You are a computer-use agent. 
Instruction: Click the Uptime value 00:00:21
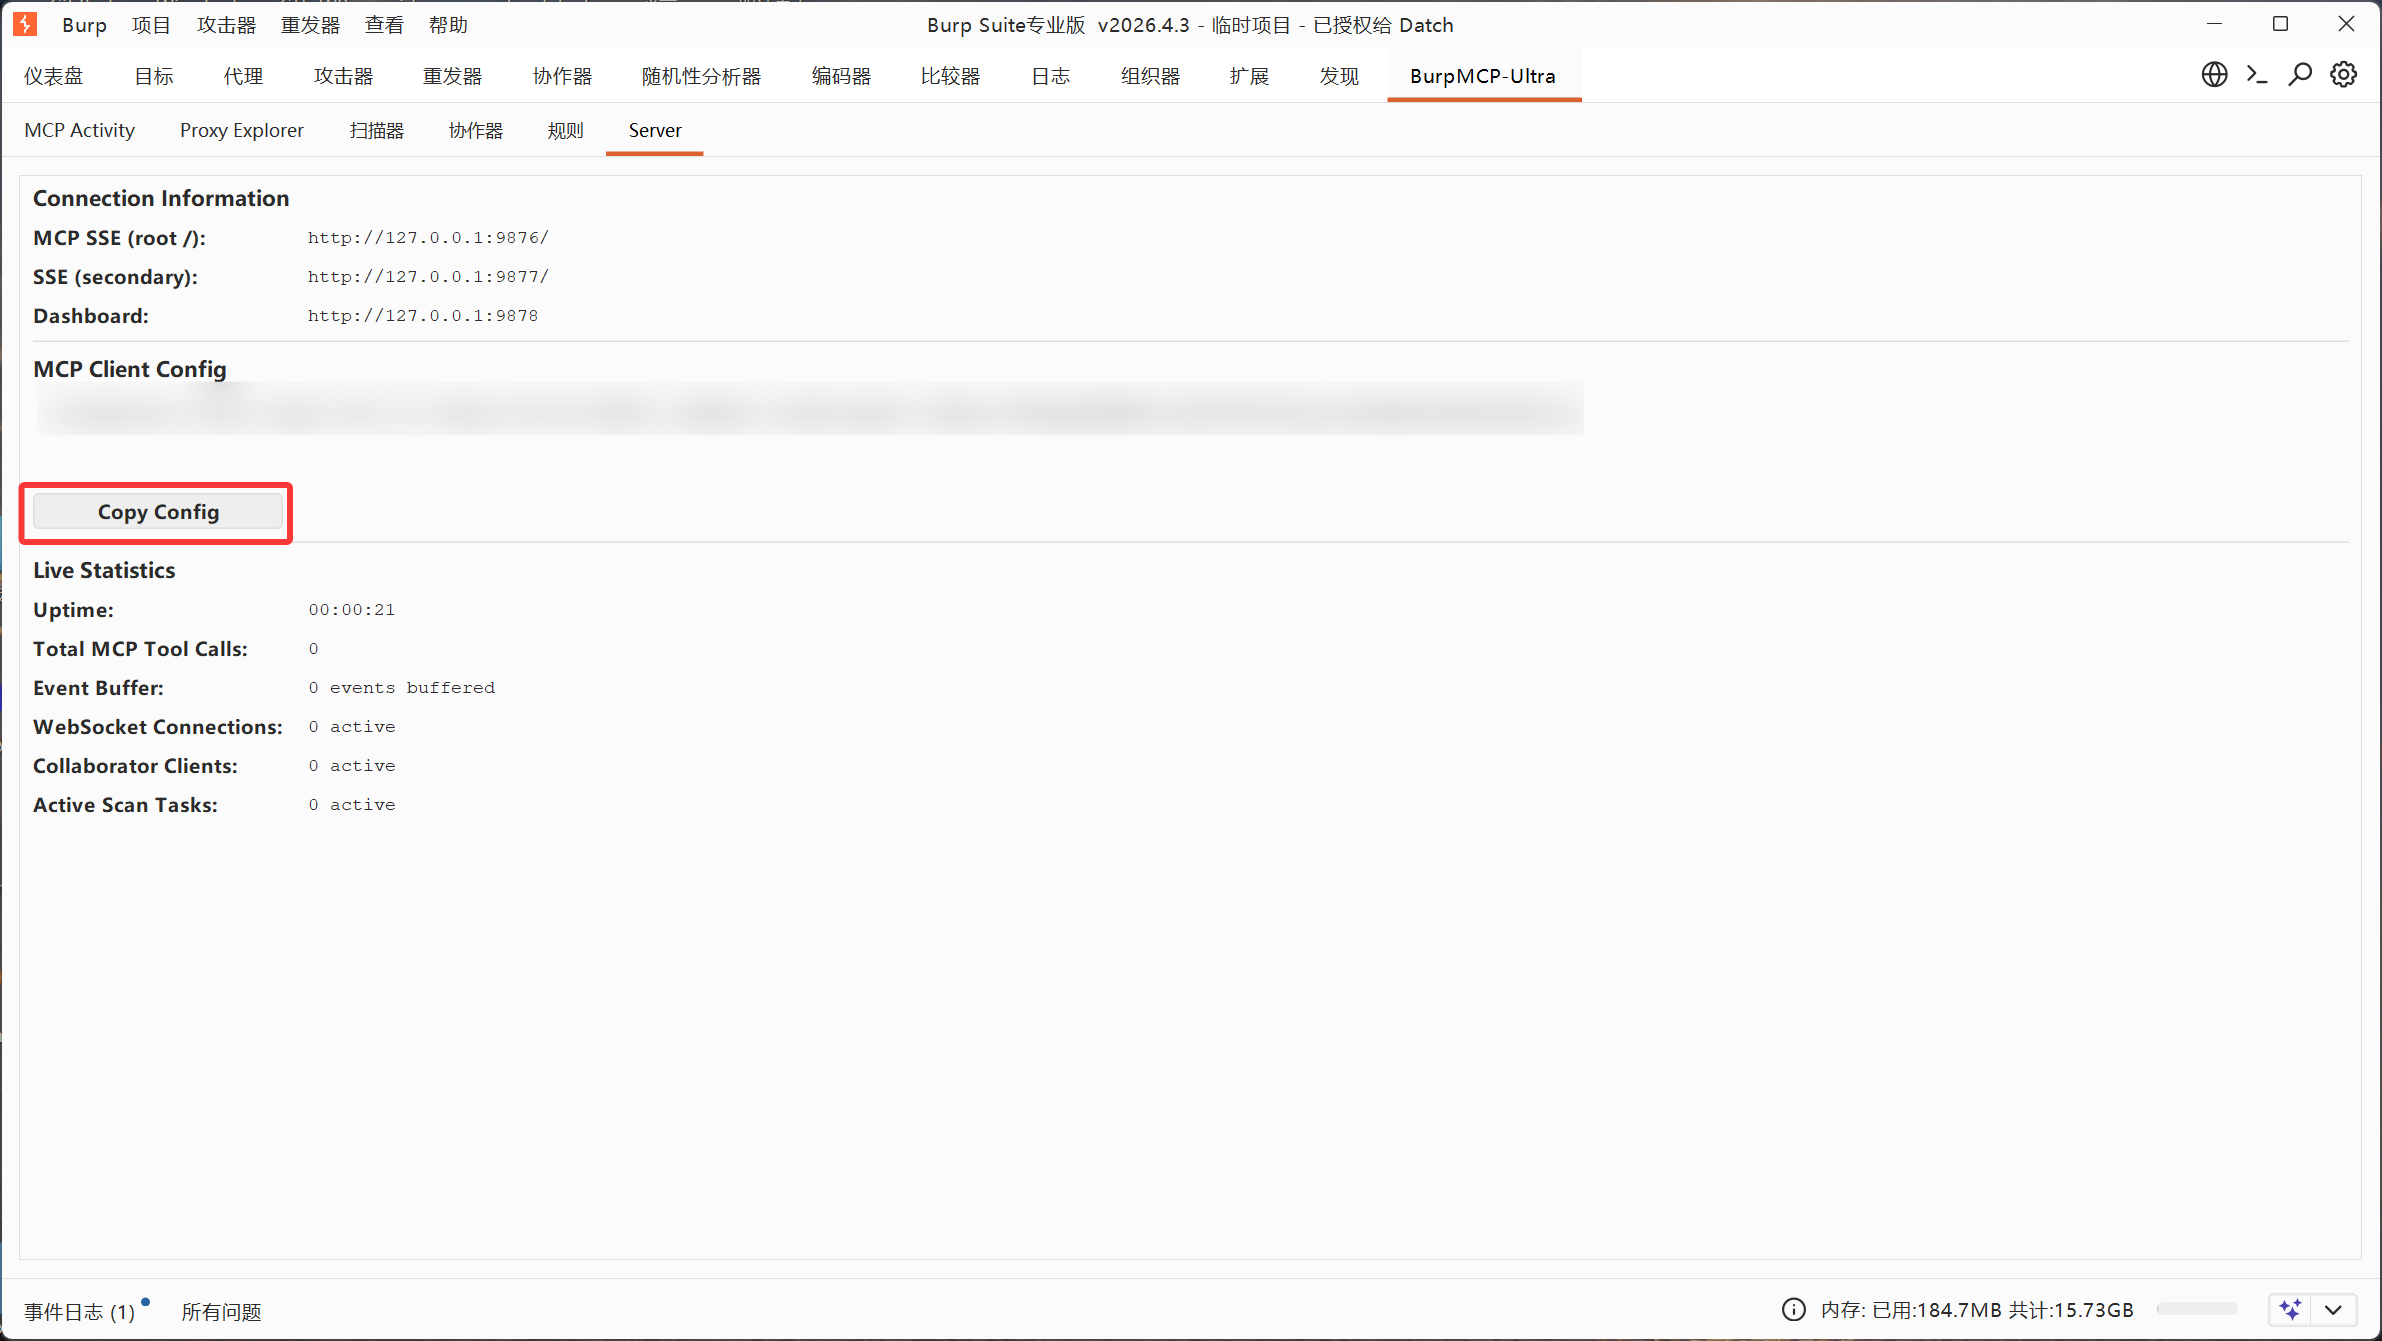[x=352, y=610]
